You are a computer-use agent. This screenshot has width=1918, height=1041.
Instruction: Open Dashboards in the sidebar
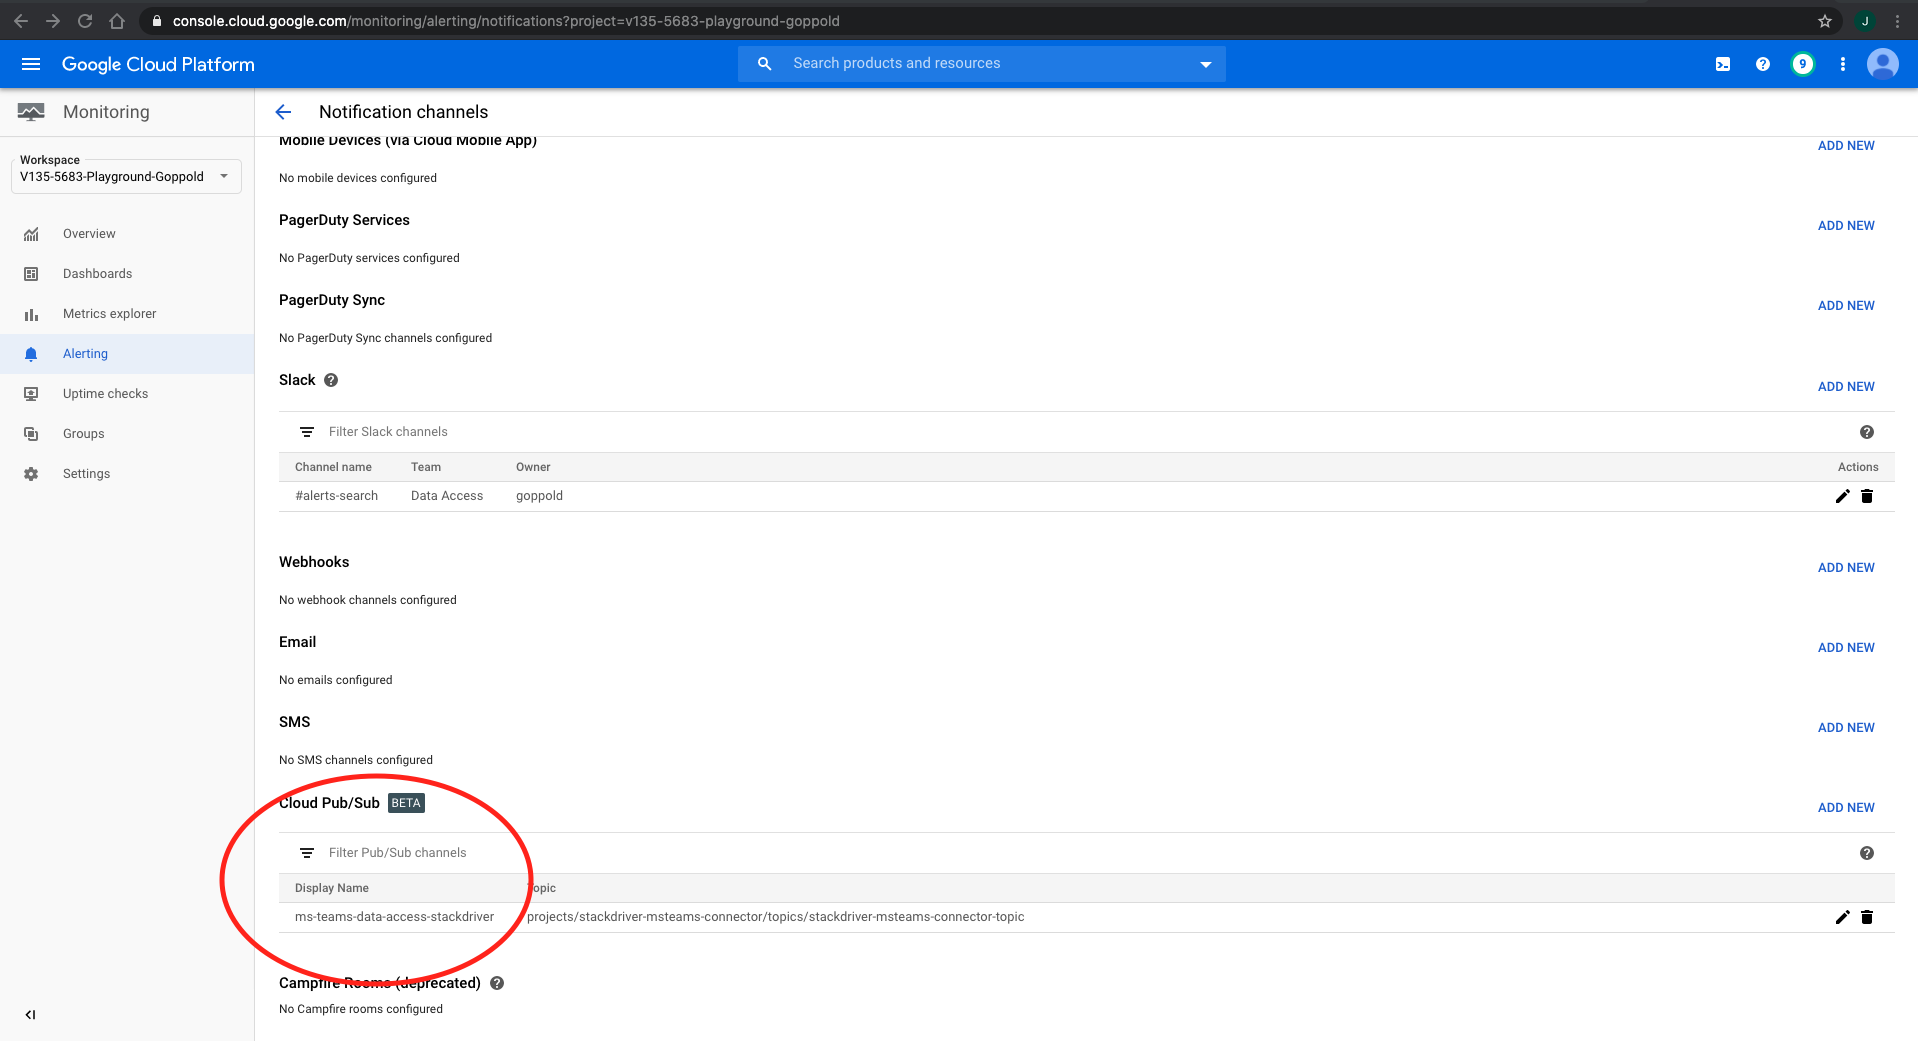[x=127, y=274]
